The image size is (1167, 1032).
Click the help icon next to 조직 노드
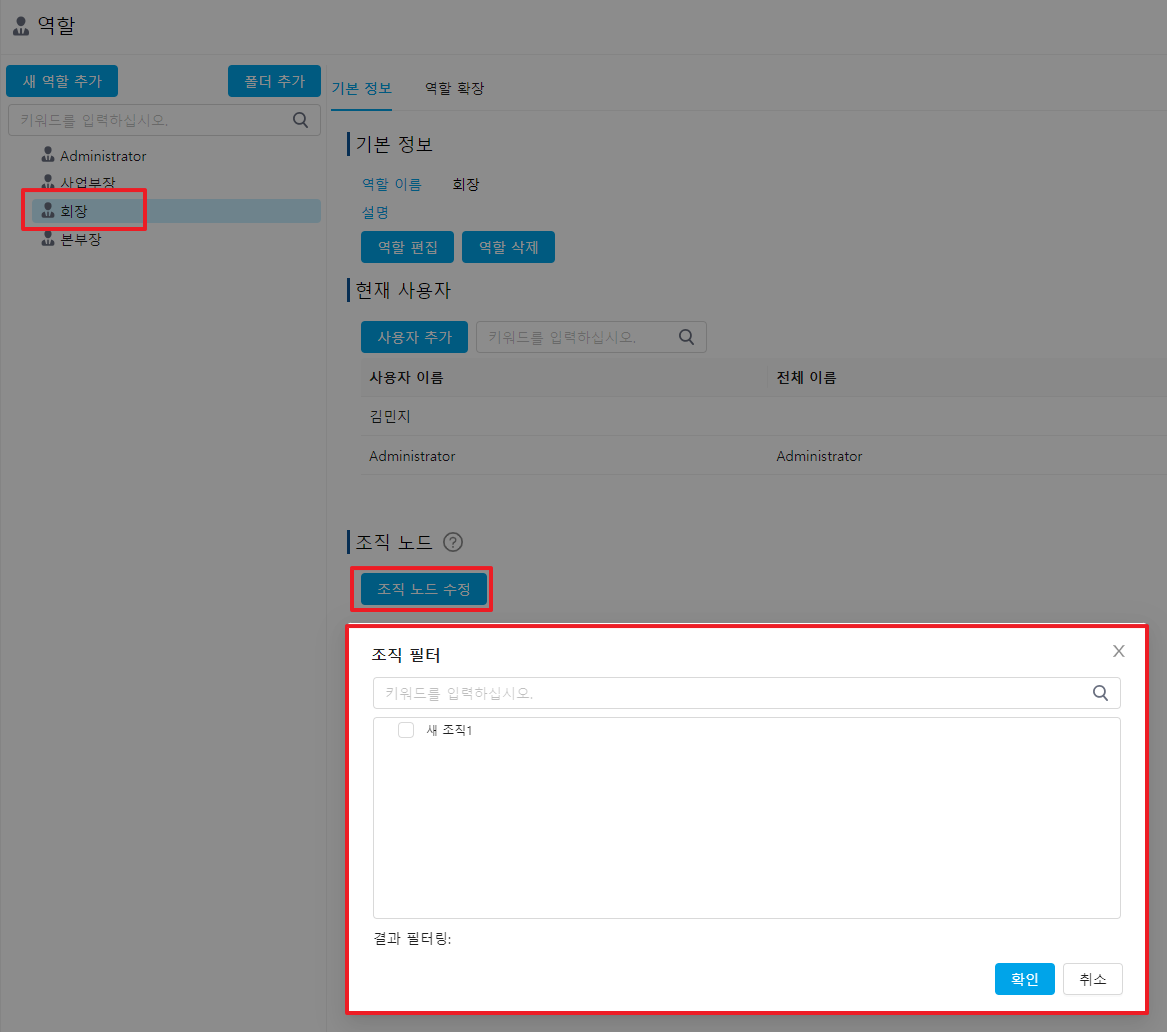453,542
